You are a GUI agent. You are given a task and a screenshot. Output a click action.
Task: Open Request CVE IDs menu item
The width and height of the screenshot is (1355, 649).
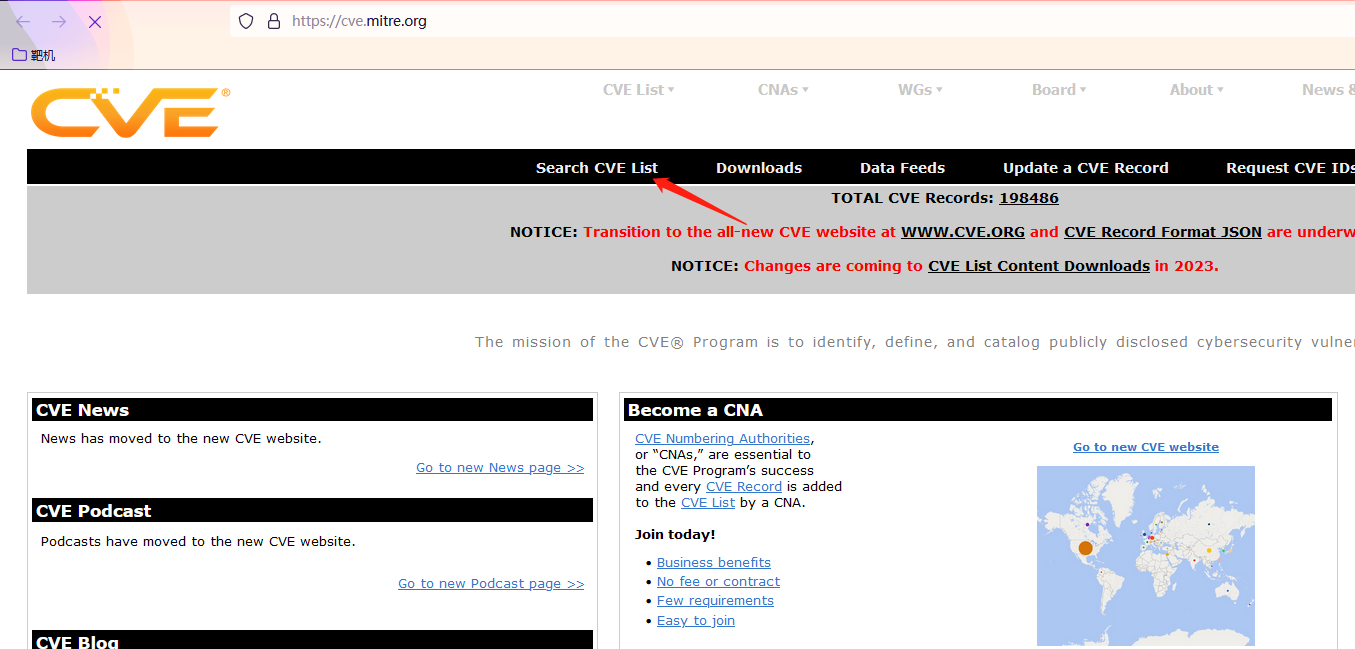tap(1290, 168)
